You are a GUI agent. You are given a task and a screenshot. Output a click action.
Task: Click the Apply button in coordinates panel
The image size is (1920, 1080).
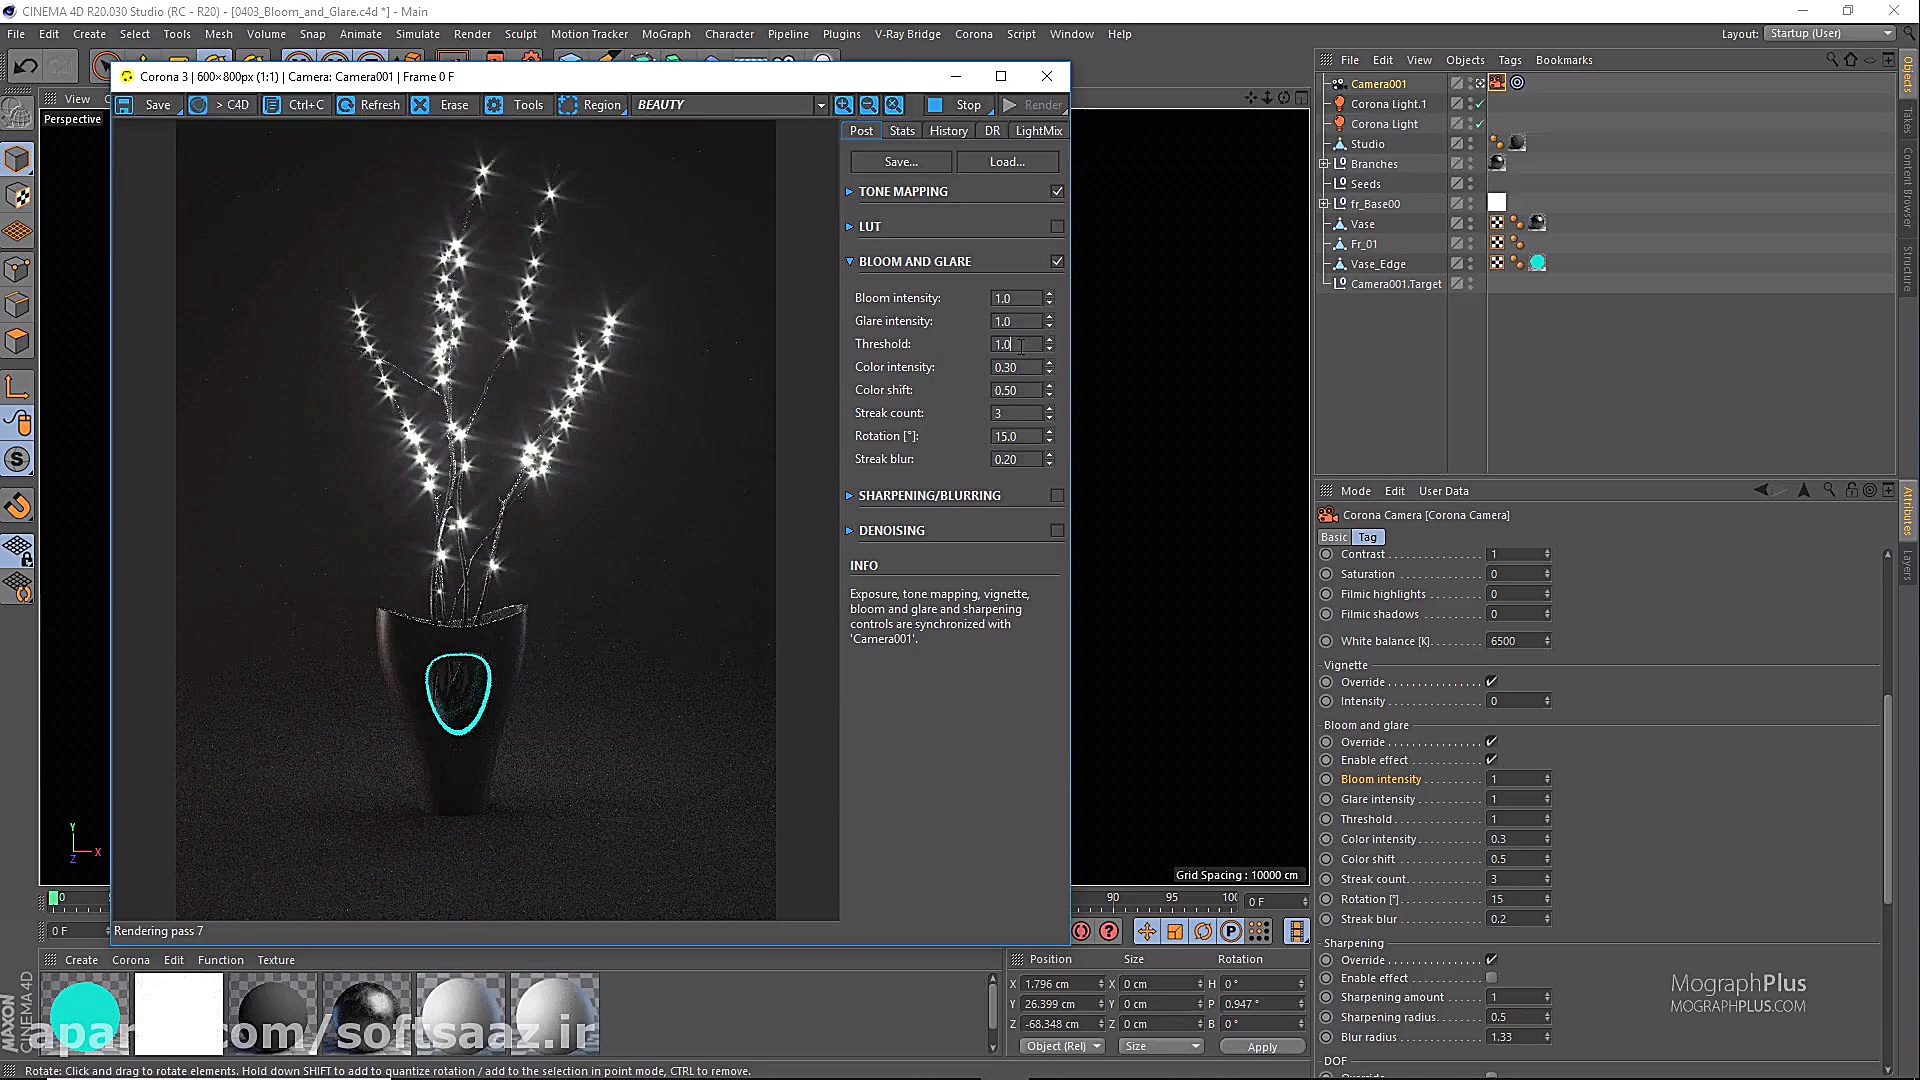point(1262,1047)
